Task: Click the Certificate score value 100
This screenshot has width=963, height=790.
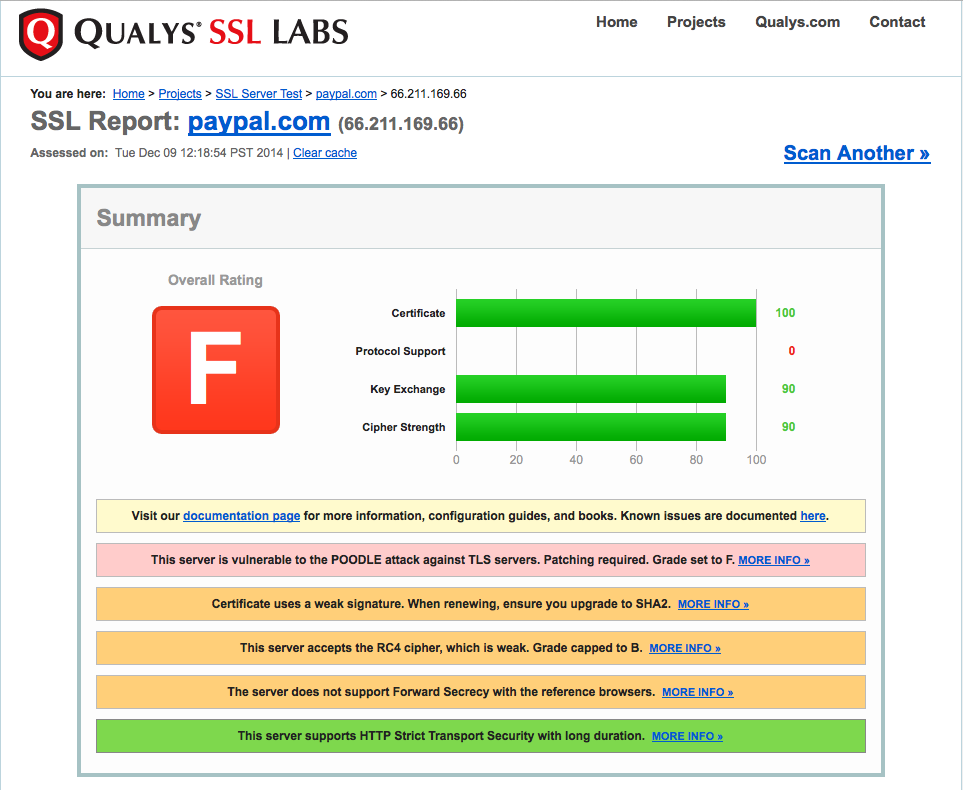Action: point(785,313)
